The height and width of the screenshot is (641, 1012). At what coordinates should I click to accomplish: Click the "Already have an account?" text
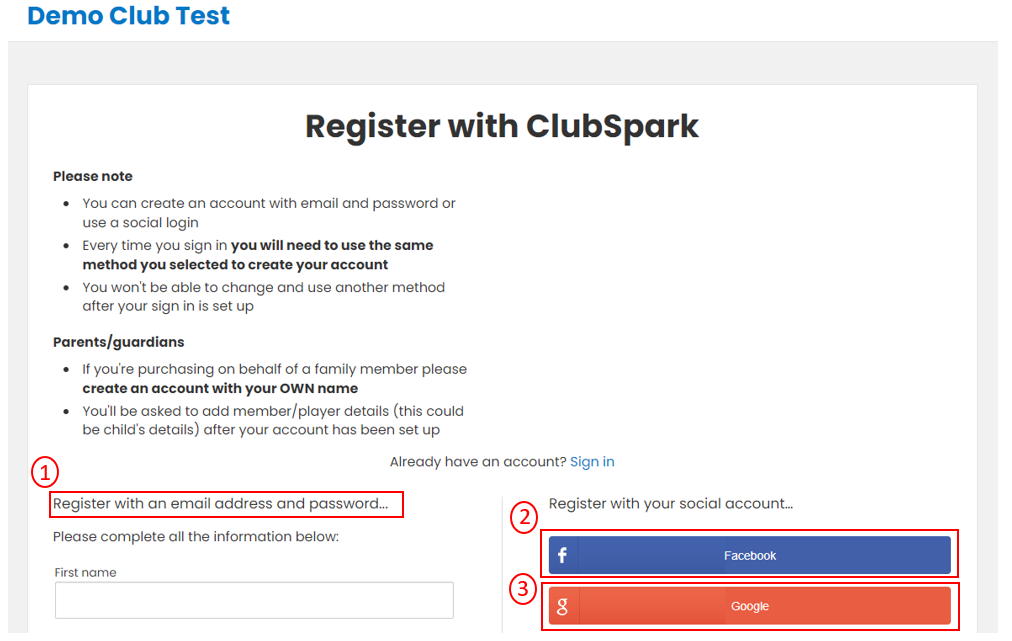pyautogui.click(x=478, y=462)
